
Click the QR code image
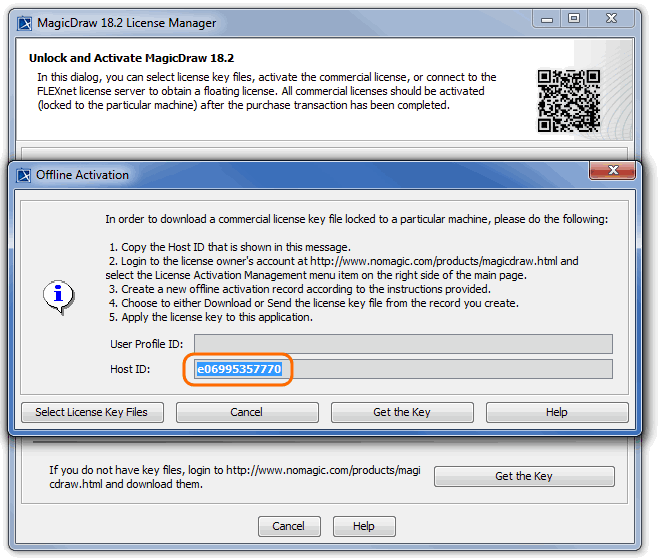click(569, 100)
